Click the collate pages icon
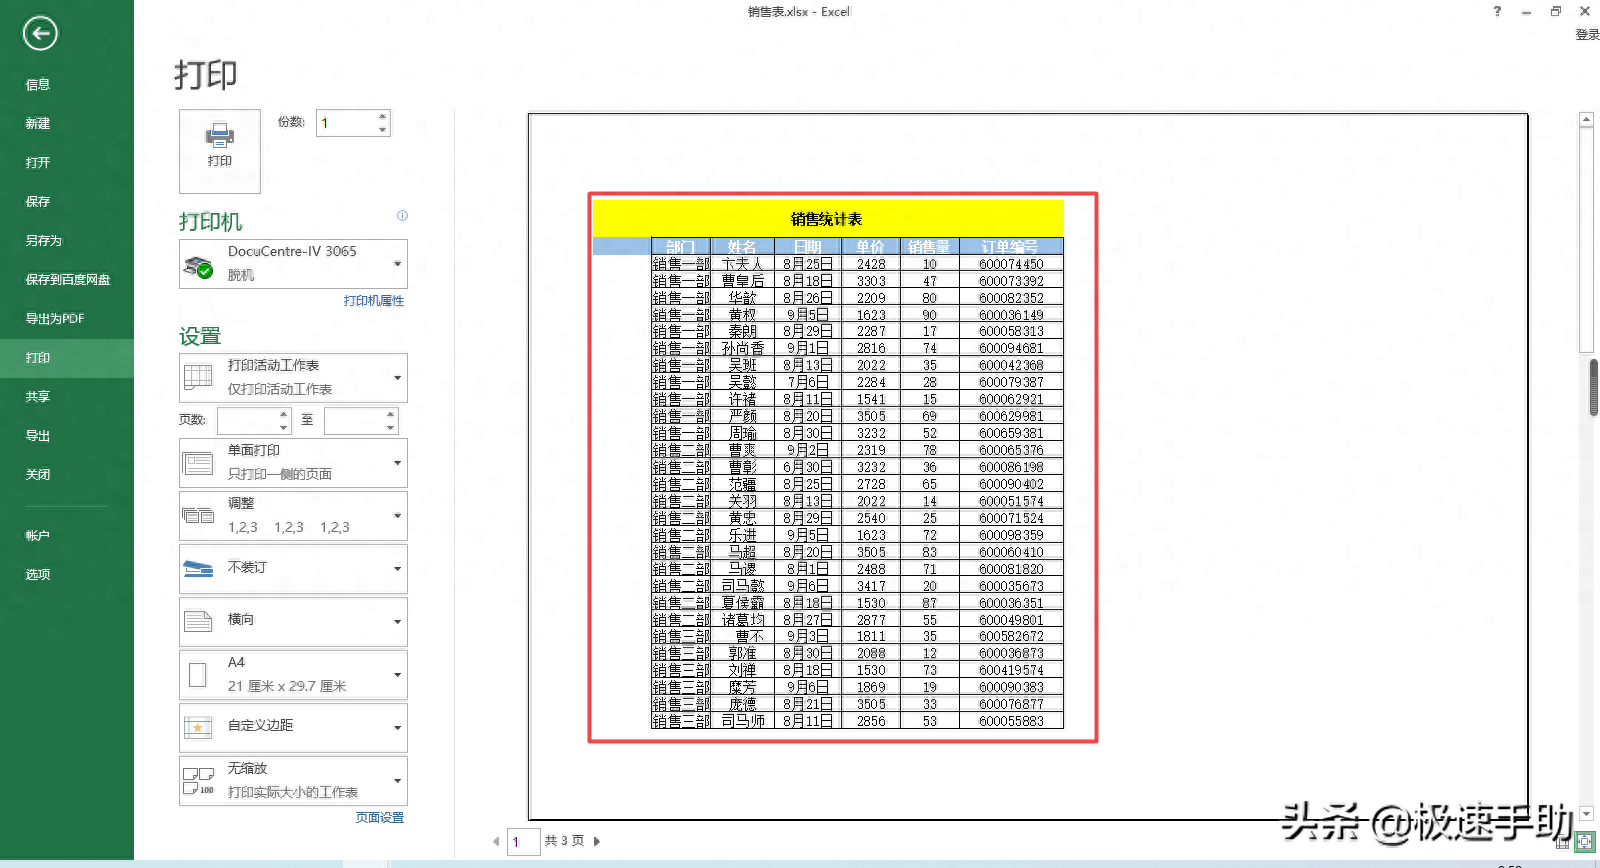The height and width of the screenshot is (868, 1600). (198, 516)
